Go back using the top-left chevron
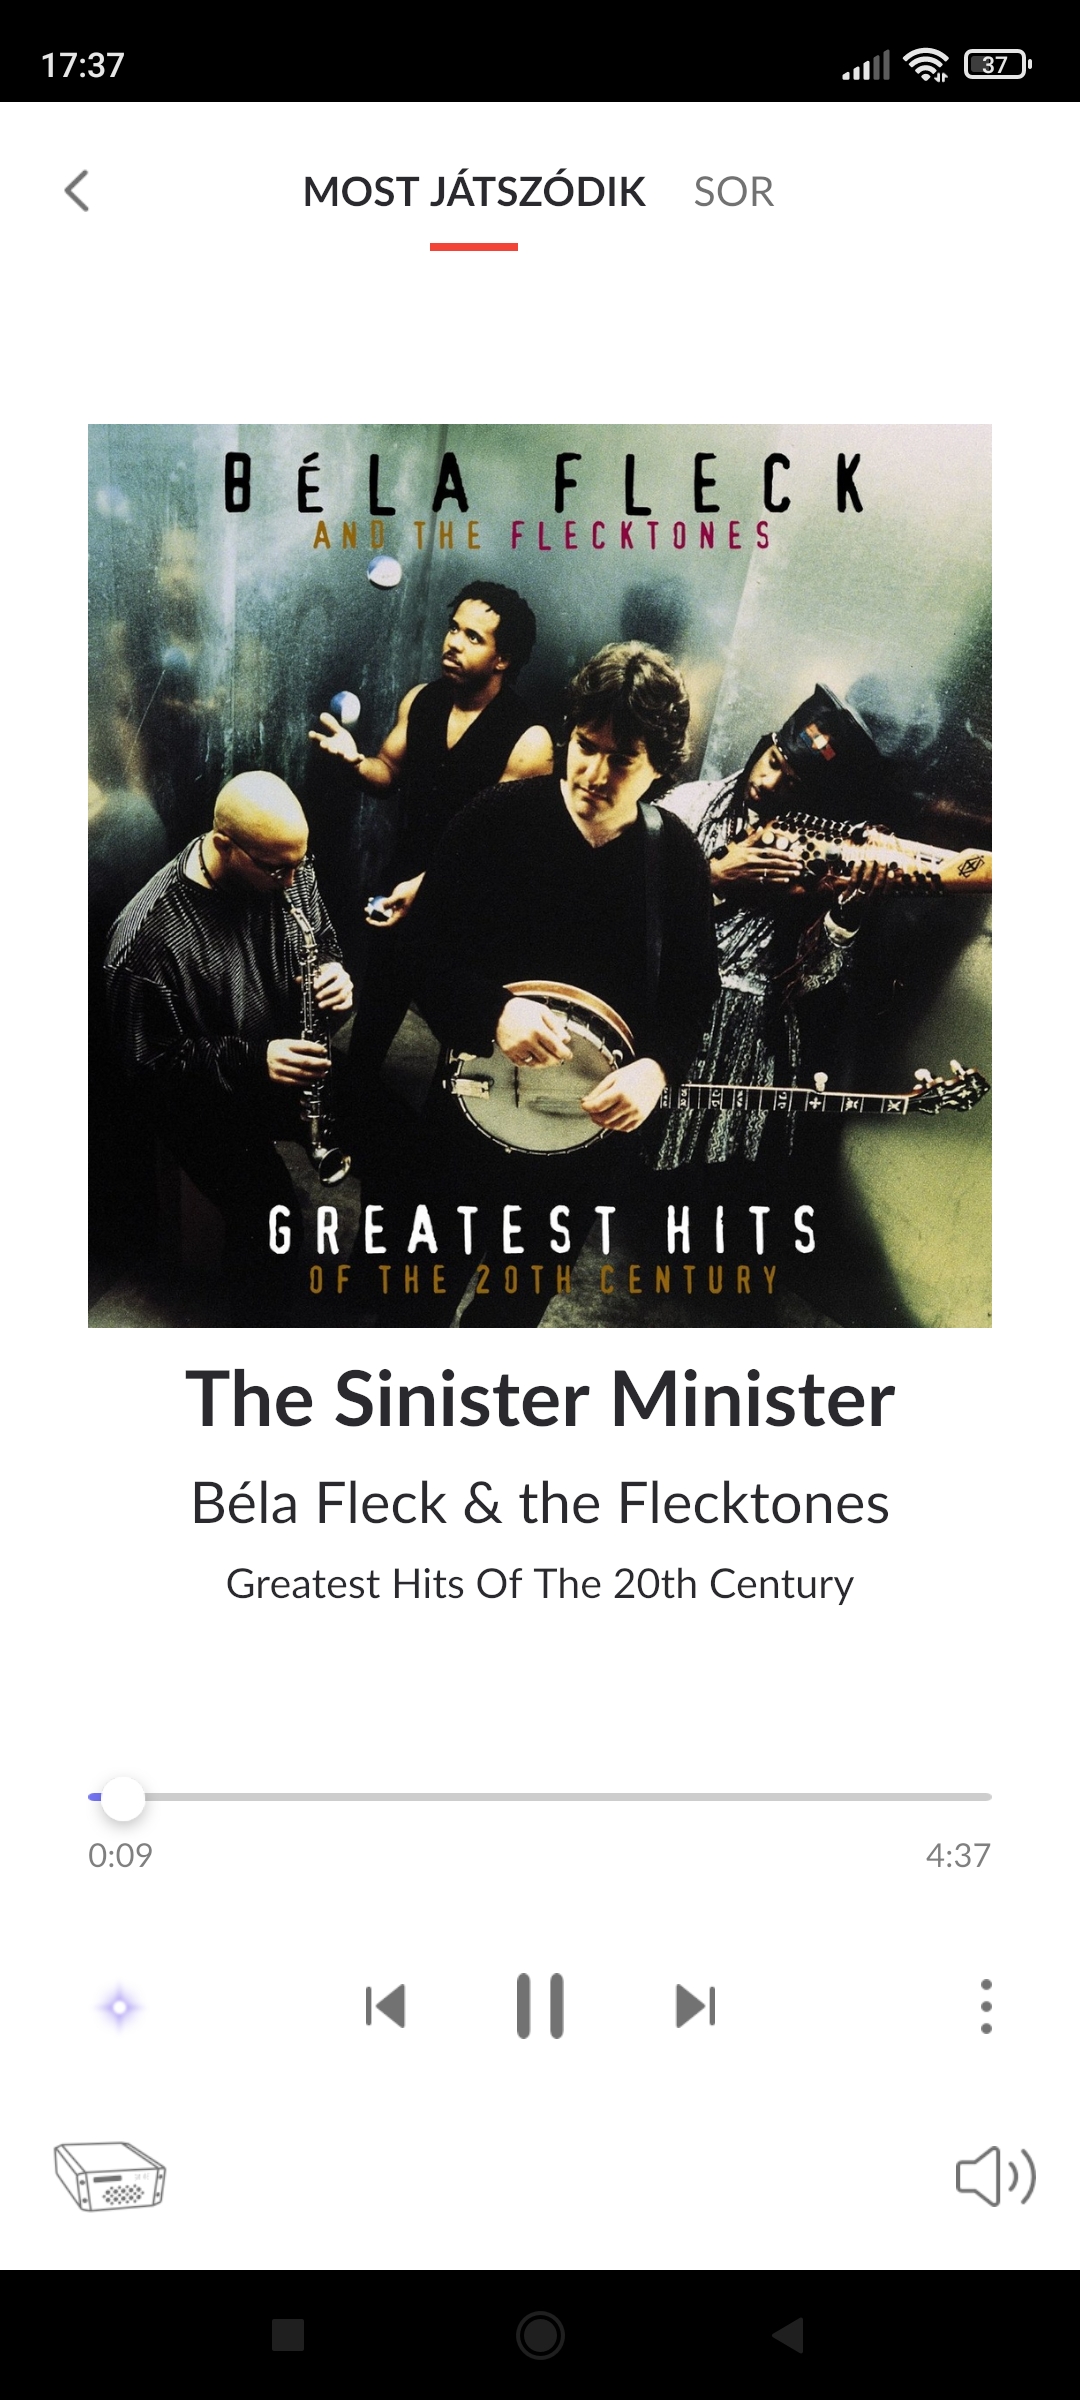The height and width of the screenshot is (2400, 1080). coord(76,190)
